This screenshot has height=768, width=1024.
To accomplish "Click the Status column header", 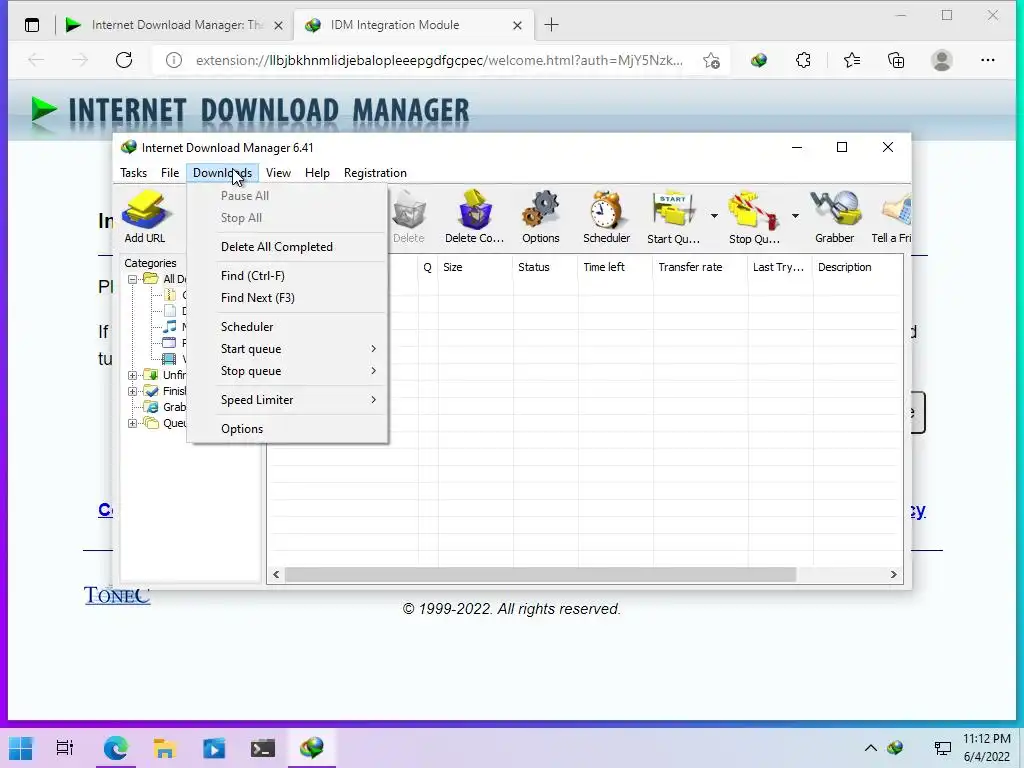I will point(545,267).
